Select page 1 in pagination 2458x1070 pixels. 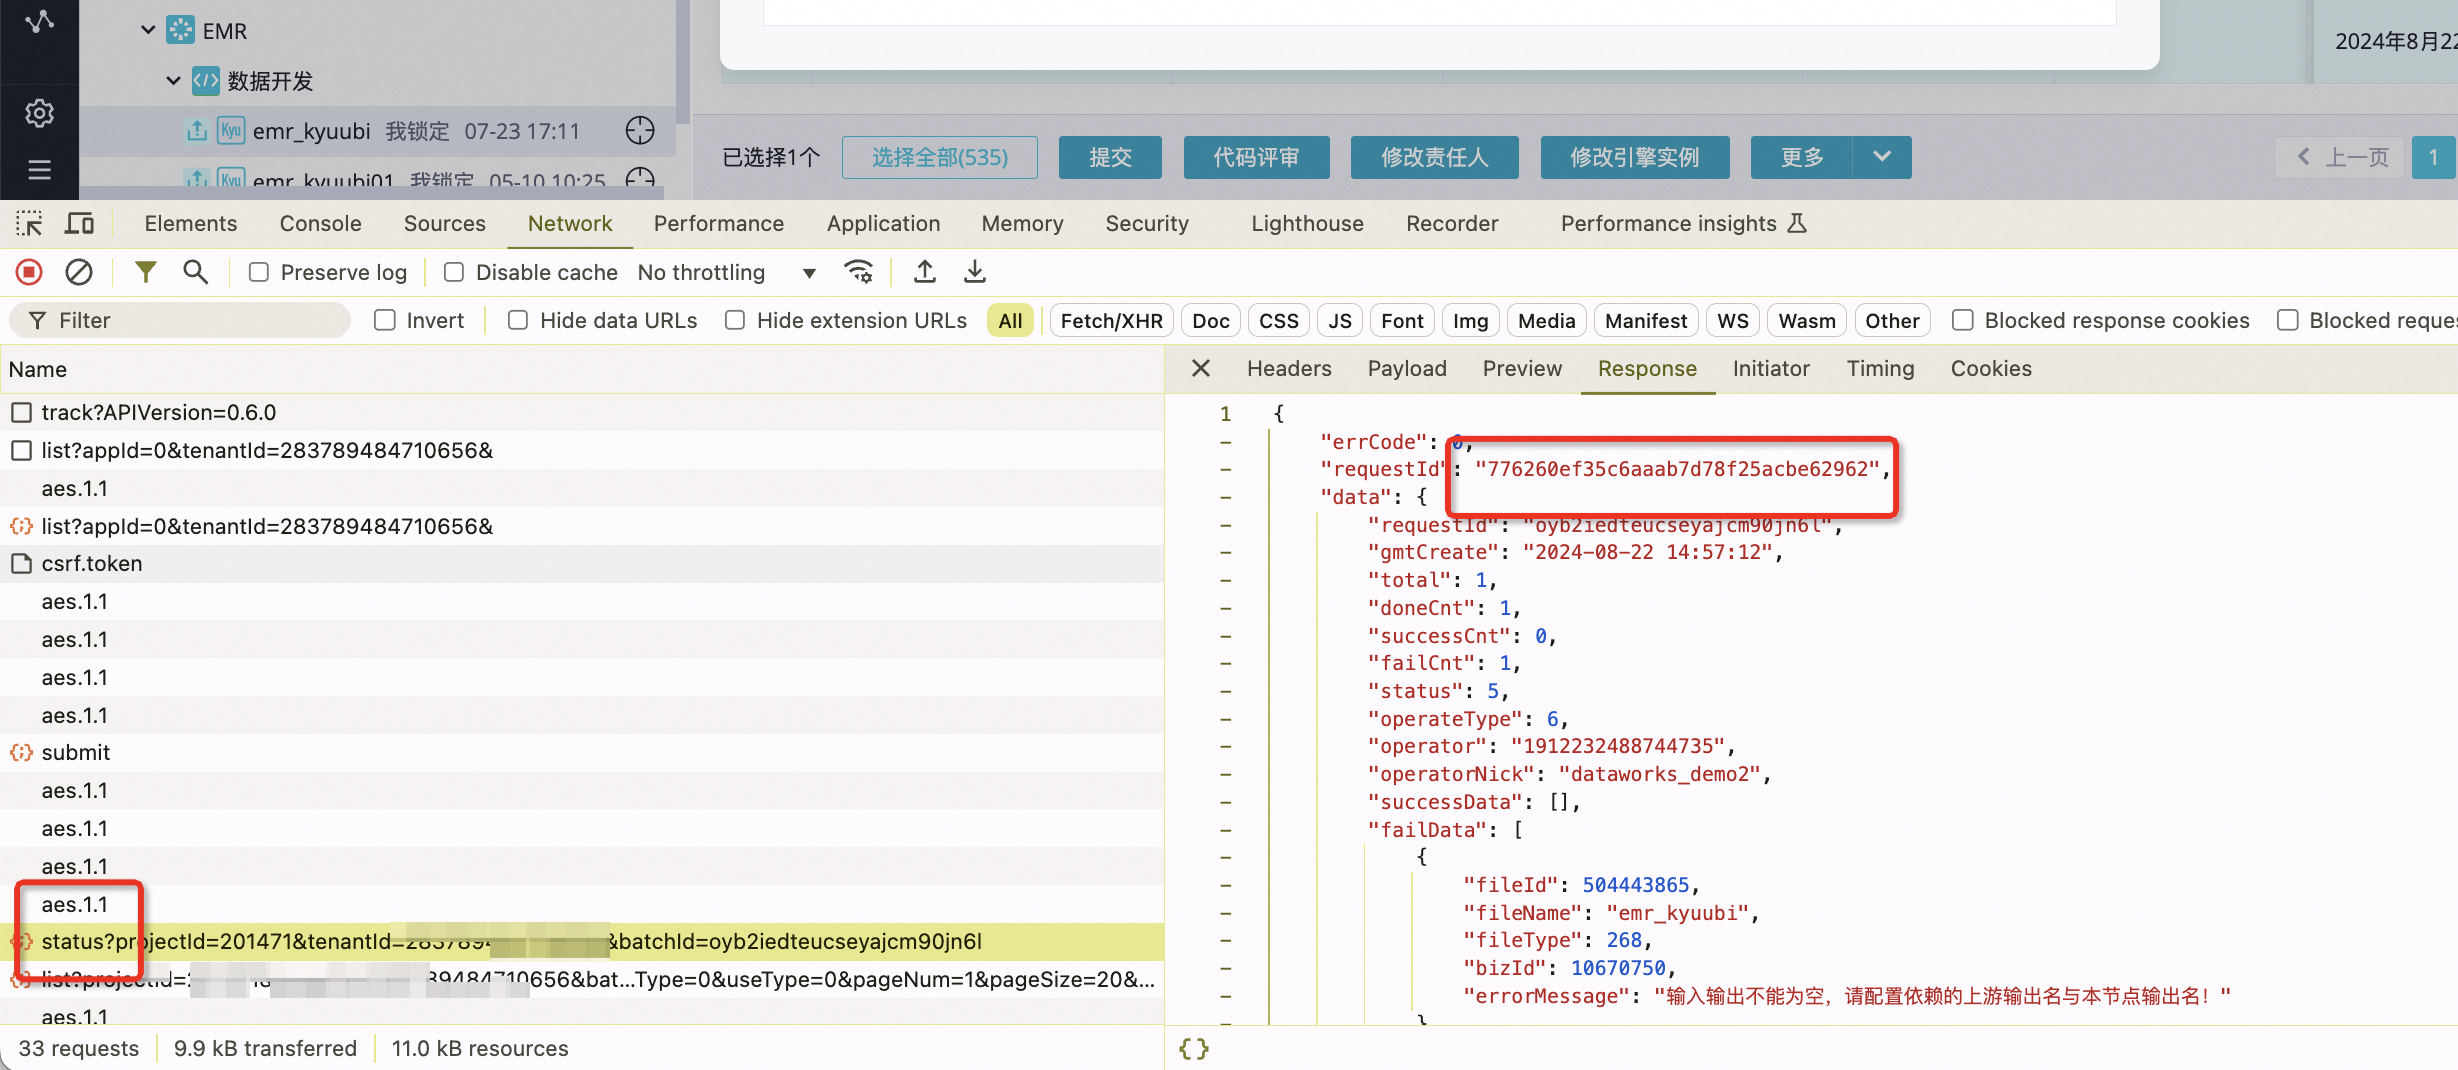pos(2433,157)
